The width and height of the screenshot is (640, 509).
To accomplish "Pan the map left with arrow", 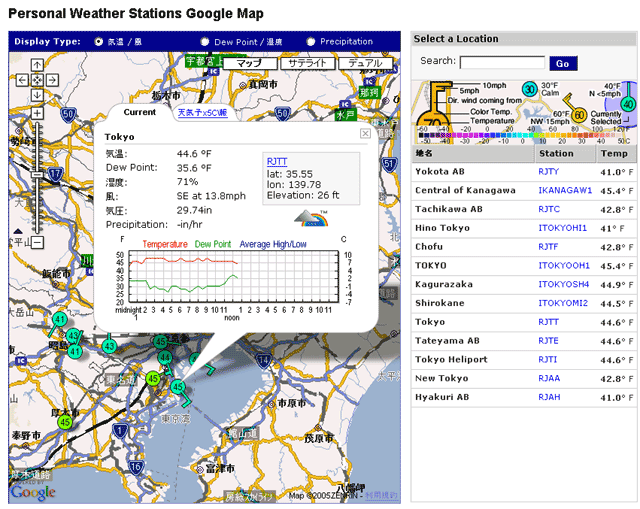I will (22, 80).
